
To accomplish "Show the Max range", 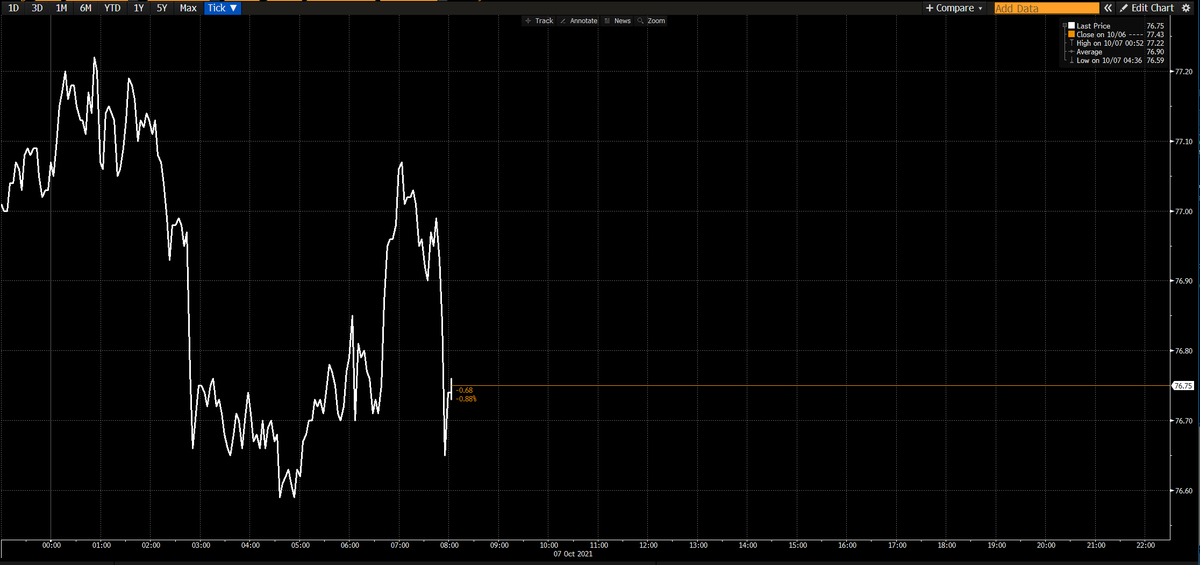I will click(x=188, y=7).
